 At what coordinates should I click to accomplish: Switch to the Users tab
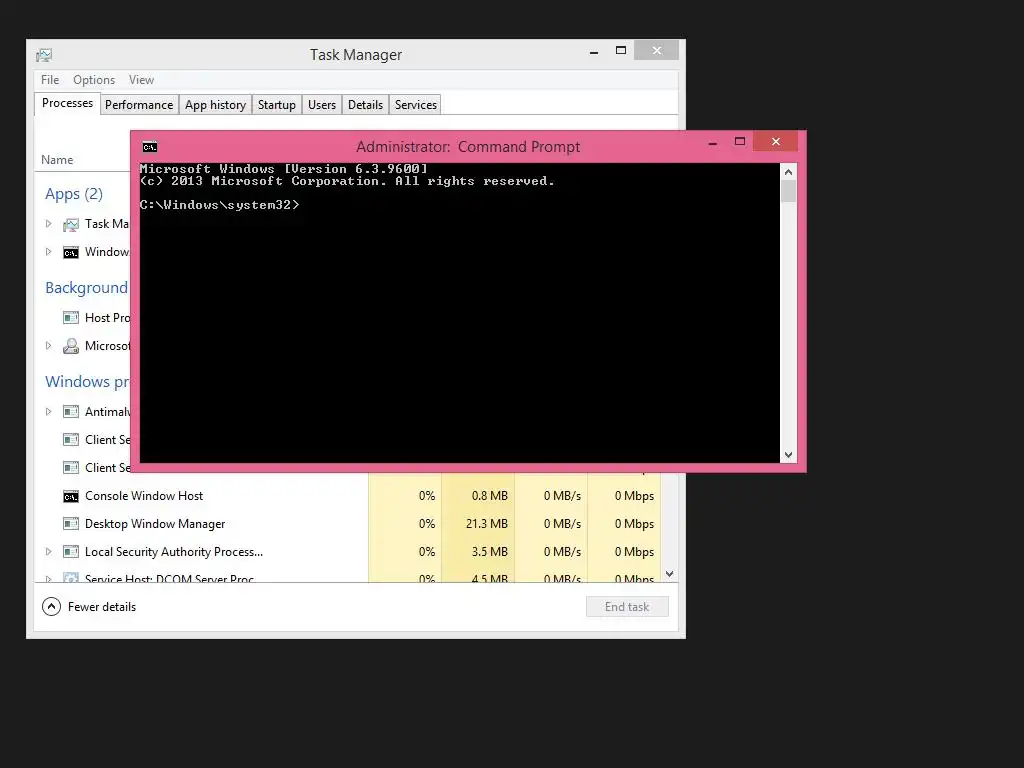322,104
